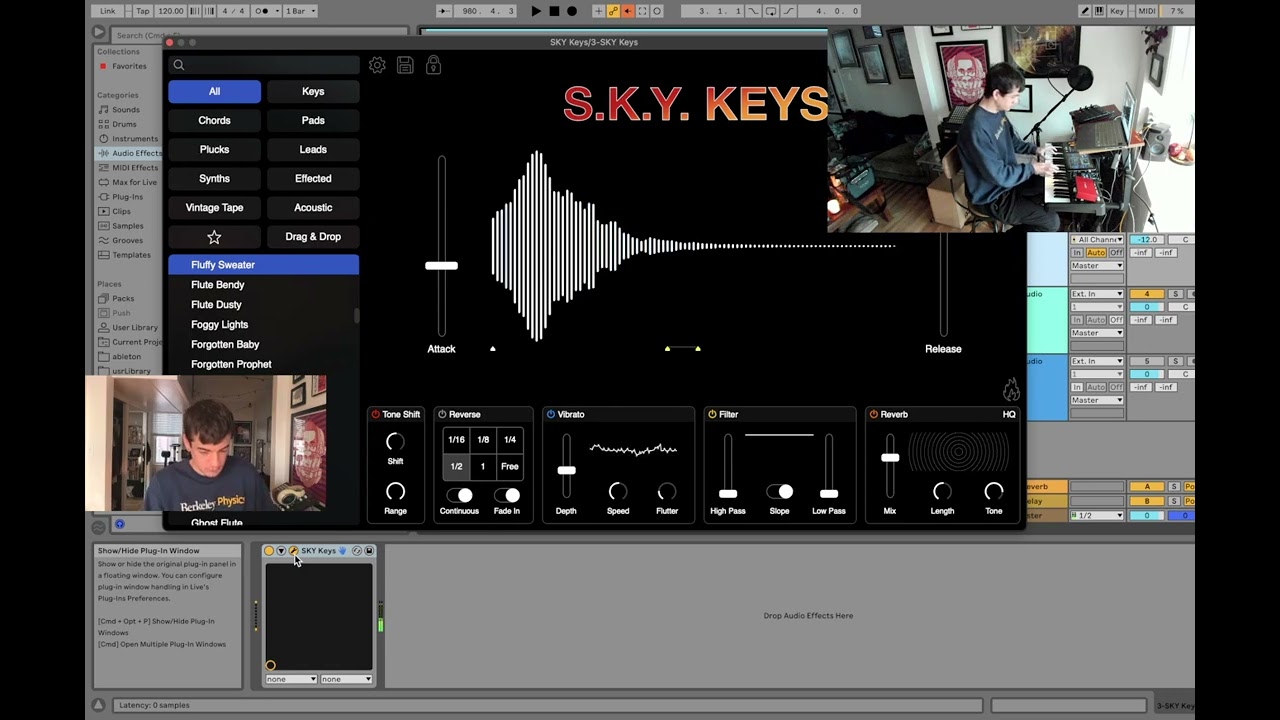This screenshot has width=1280, height=720.
Task: Adjust the Vibrato Depth slider handle
Action: (567, 470)
